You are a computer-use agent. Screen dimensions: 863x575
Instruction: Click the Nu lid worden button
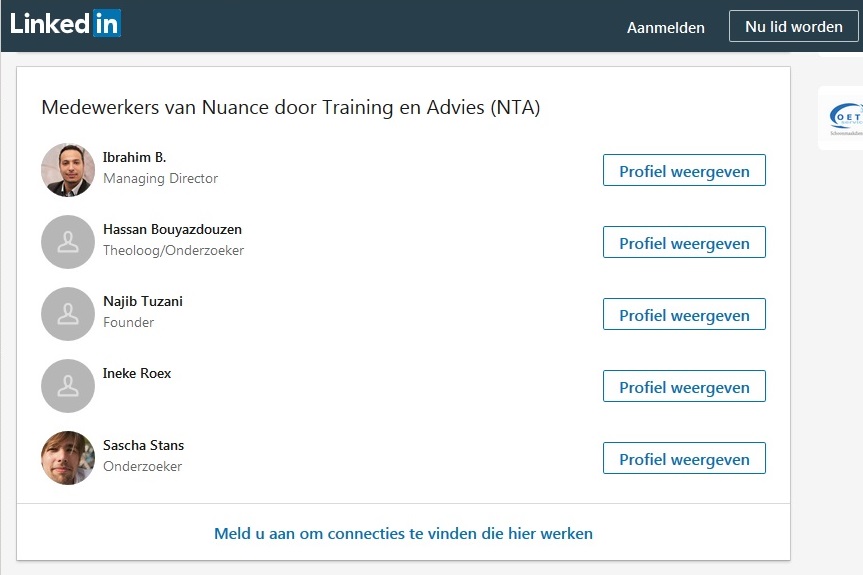click(x=794, y=26)
